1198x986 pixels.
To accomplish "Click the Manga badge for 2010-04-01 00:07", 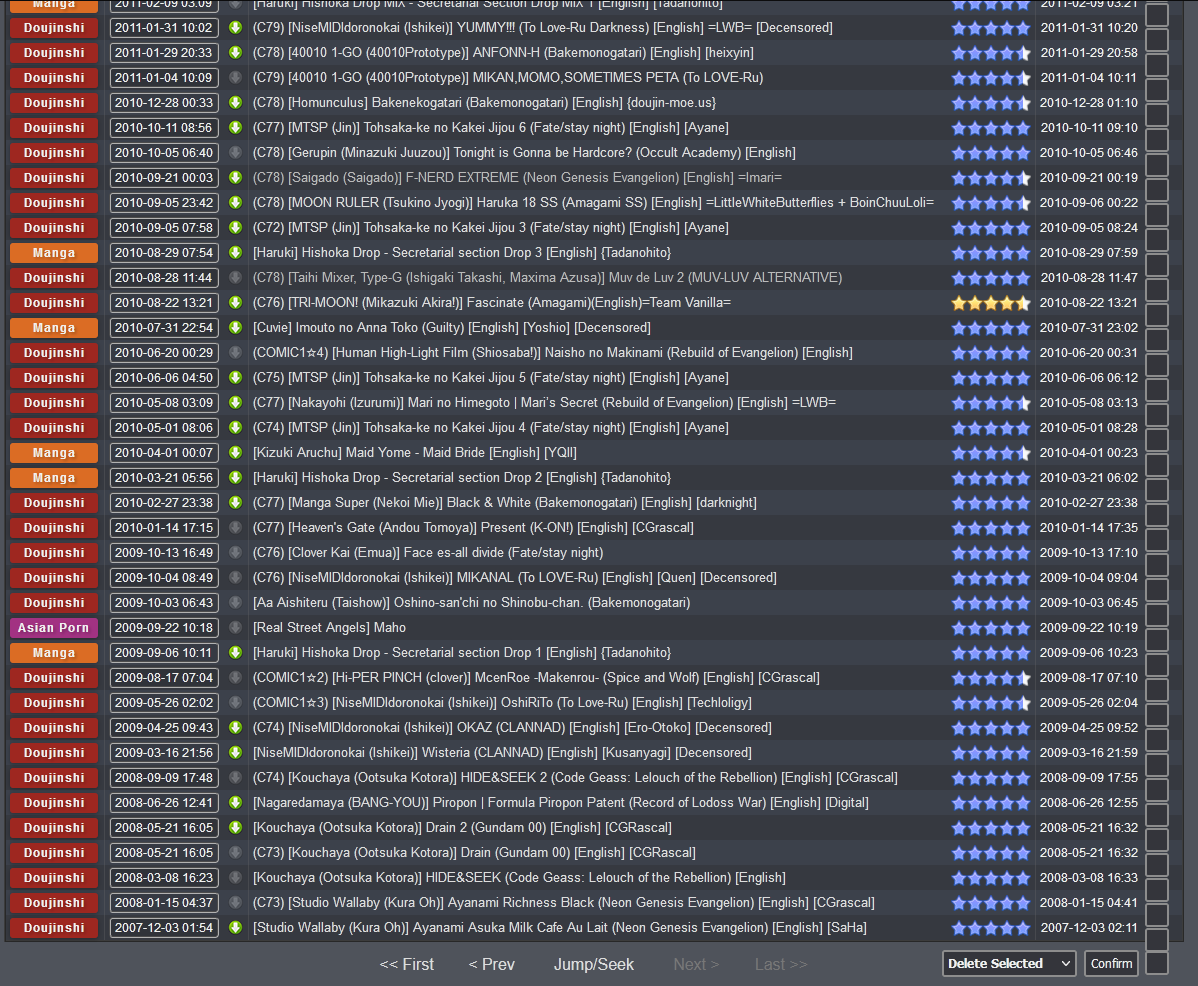I will tap(53, 453).
